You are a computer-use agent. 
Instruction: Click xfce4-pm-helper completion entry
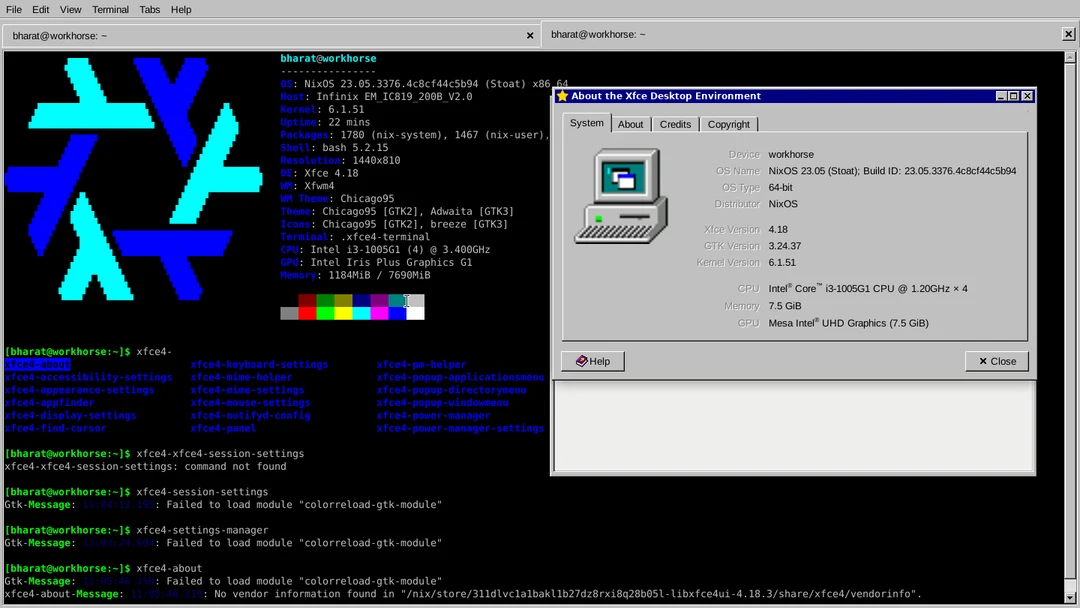click(421, 364)
